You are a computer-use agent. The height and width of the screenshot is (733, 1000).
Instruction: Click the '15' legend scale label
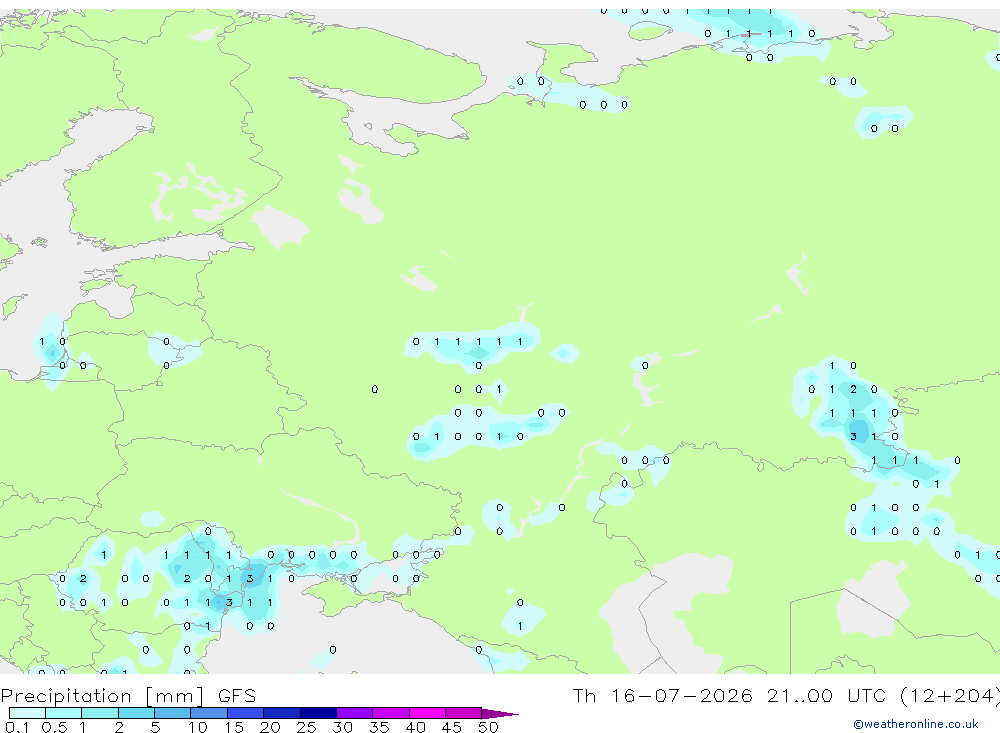[234, 727]
